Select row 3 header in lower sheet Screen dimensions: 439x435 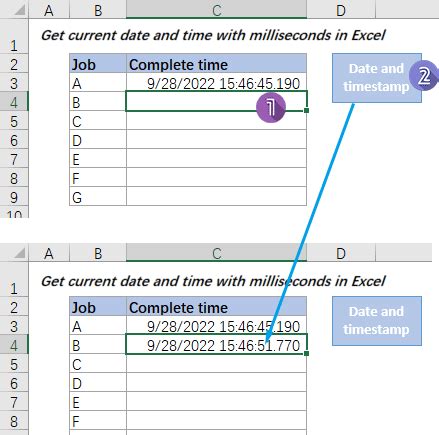click(x=14, y=325)
